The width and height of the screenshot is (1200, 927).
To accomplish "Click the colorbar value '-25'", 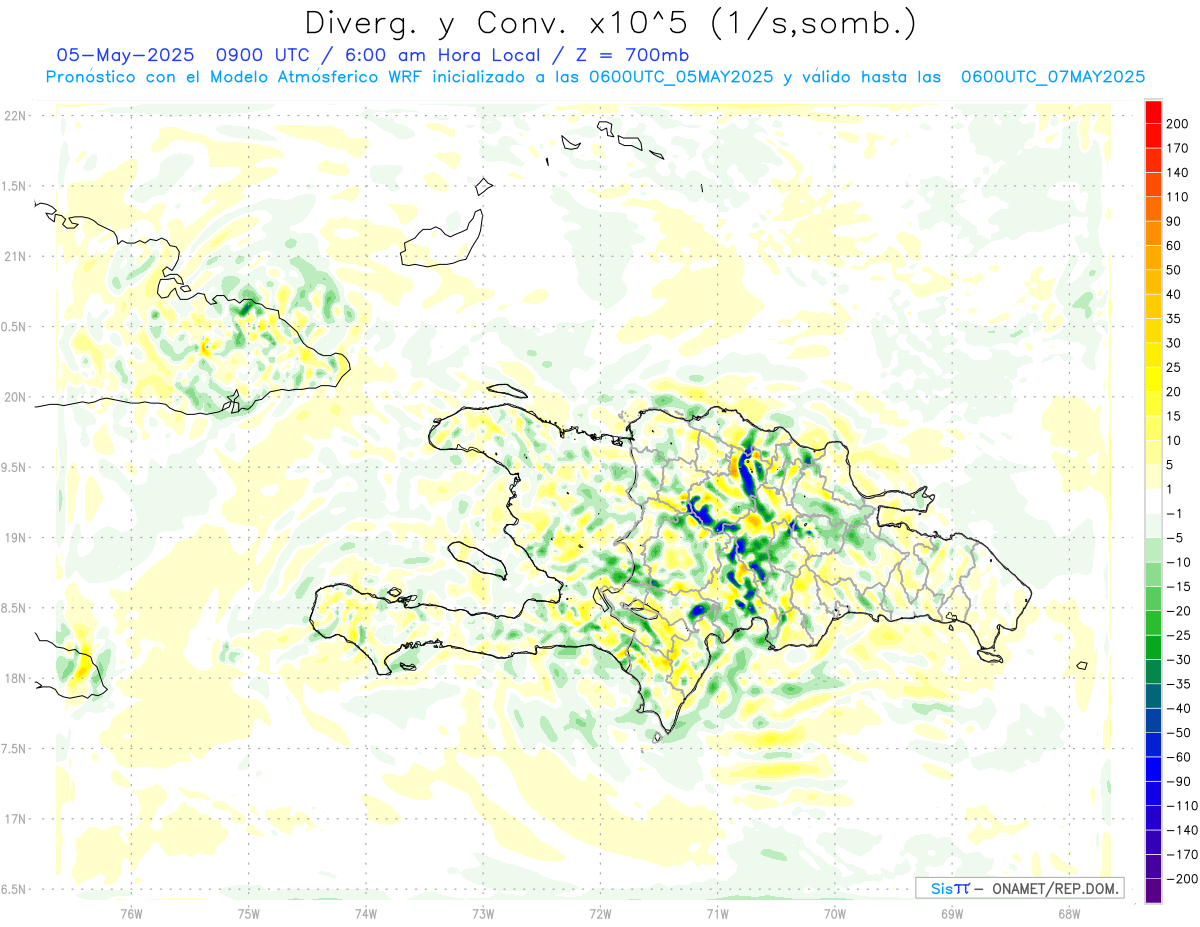I will pos(1181,635).
